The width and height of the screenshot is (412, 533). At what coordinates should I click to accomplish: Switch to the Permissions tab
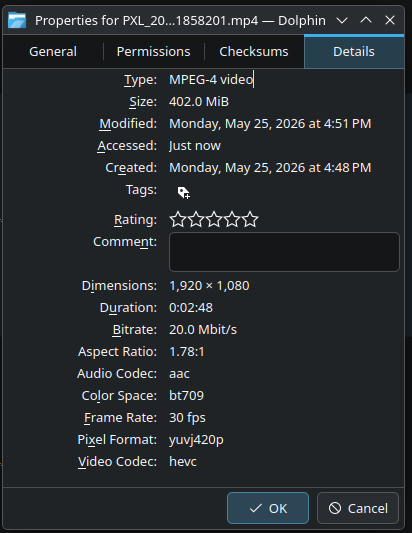tap(153, 52)
